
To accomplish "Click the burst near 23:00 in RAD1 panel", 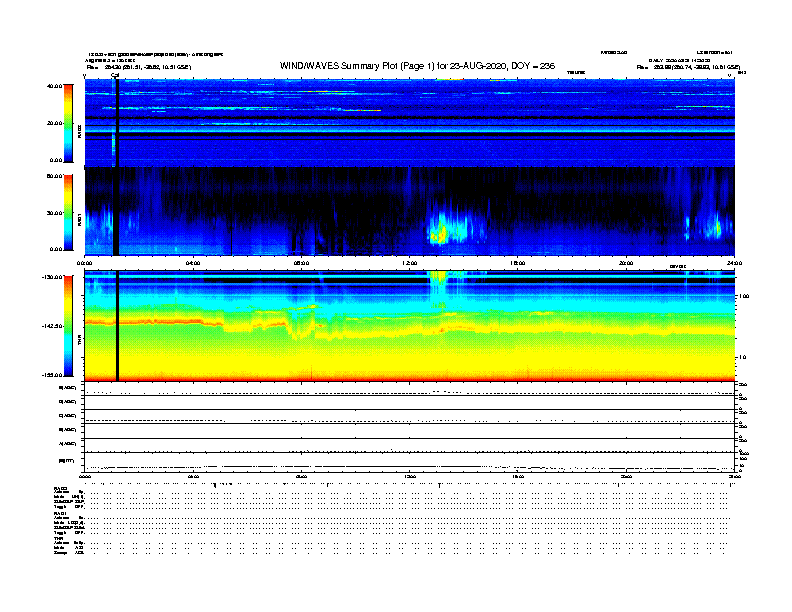I will click(716, 227).
